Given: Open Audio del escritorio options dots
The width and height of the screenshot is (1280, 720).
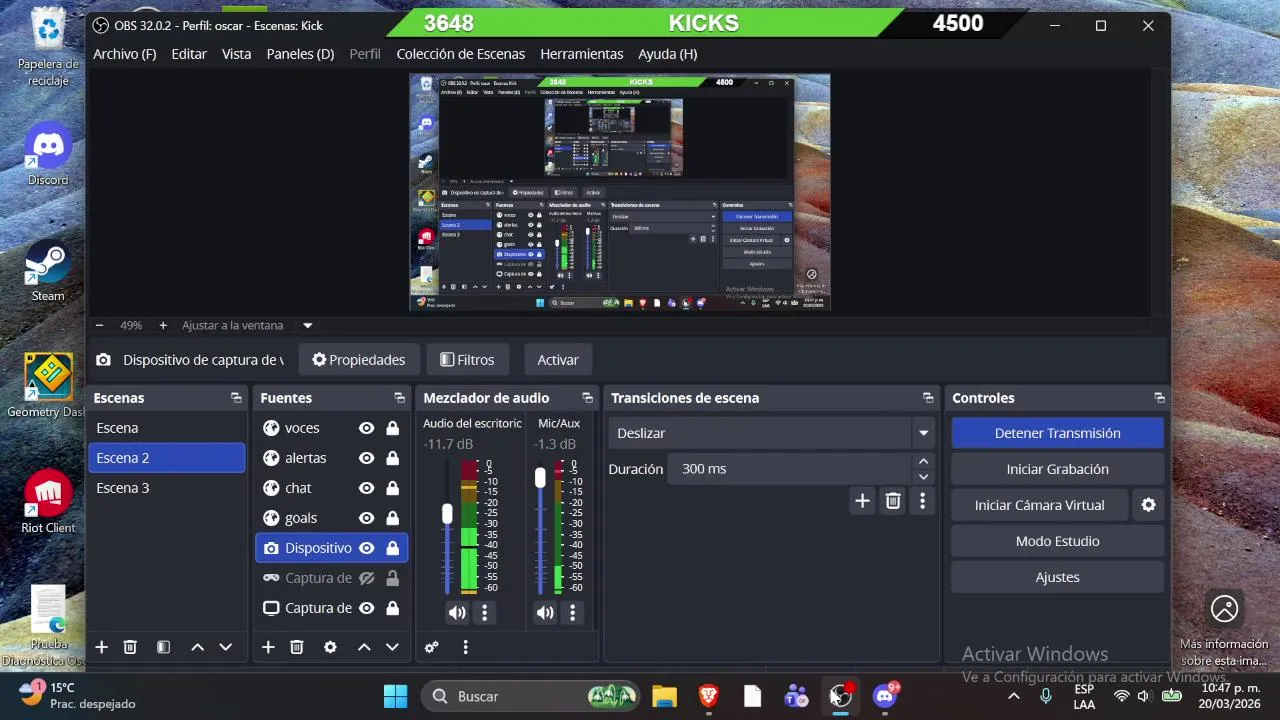Looking at the screenshot, I should coord(485,613).
